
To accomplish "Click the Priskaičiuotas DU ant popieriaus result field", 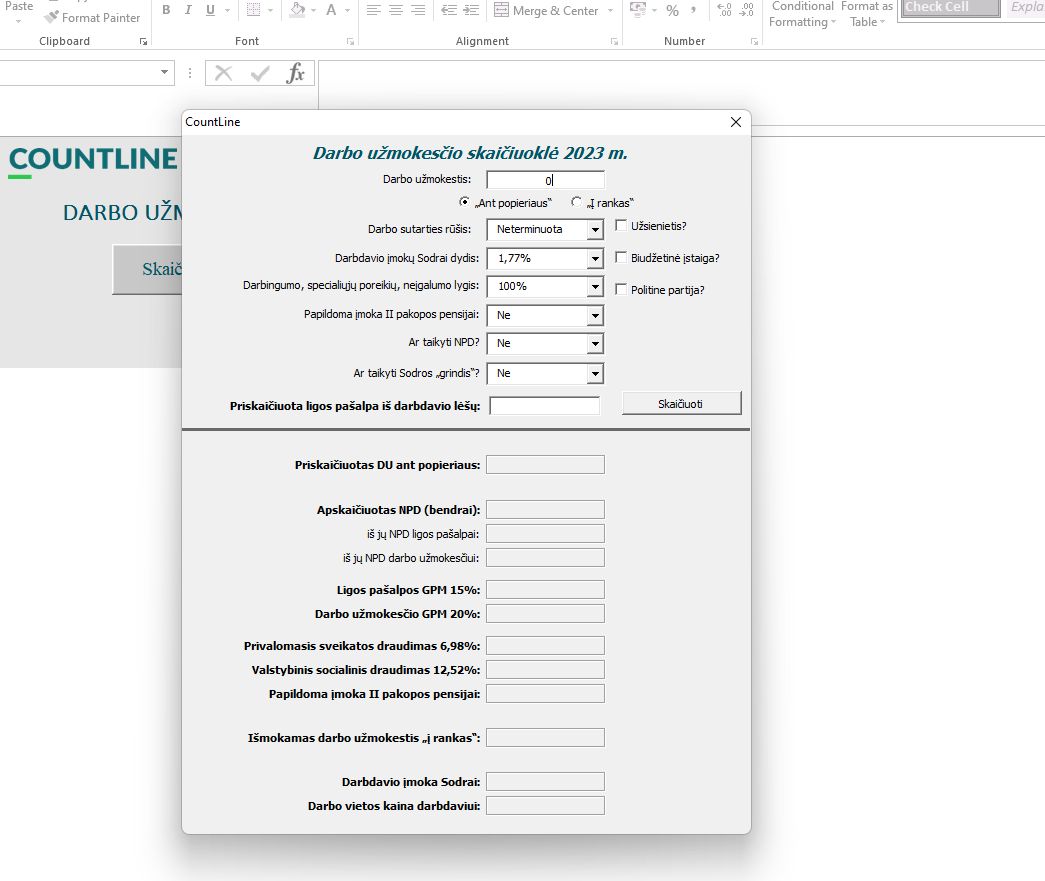I will 545,464.
